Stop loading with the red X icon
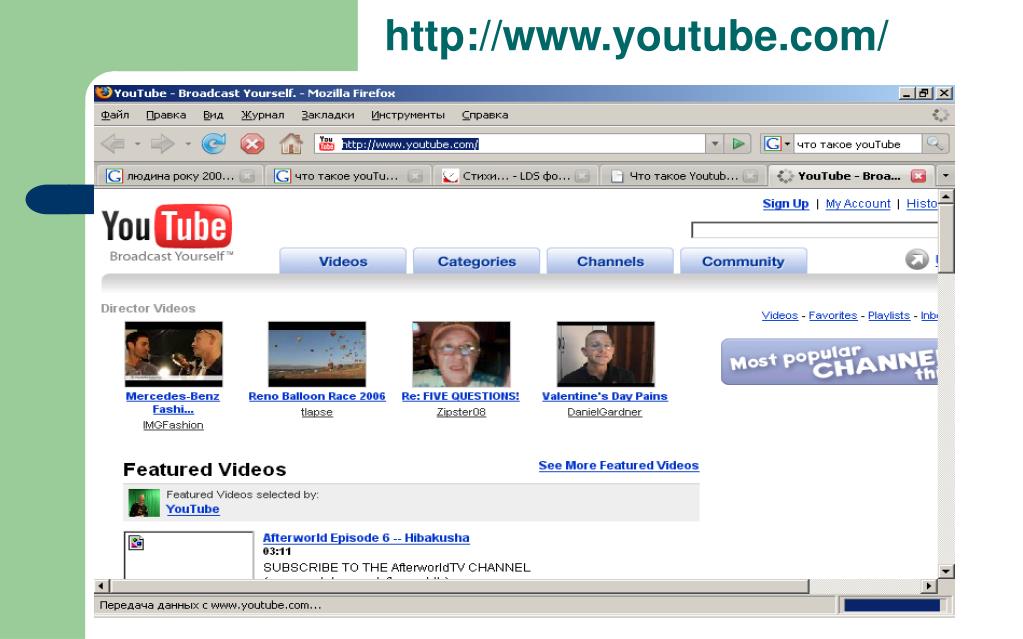 (x=252, y=143)
